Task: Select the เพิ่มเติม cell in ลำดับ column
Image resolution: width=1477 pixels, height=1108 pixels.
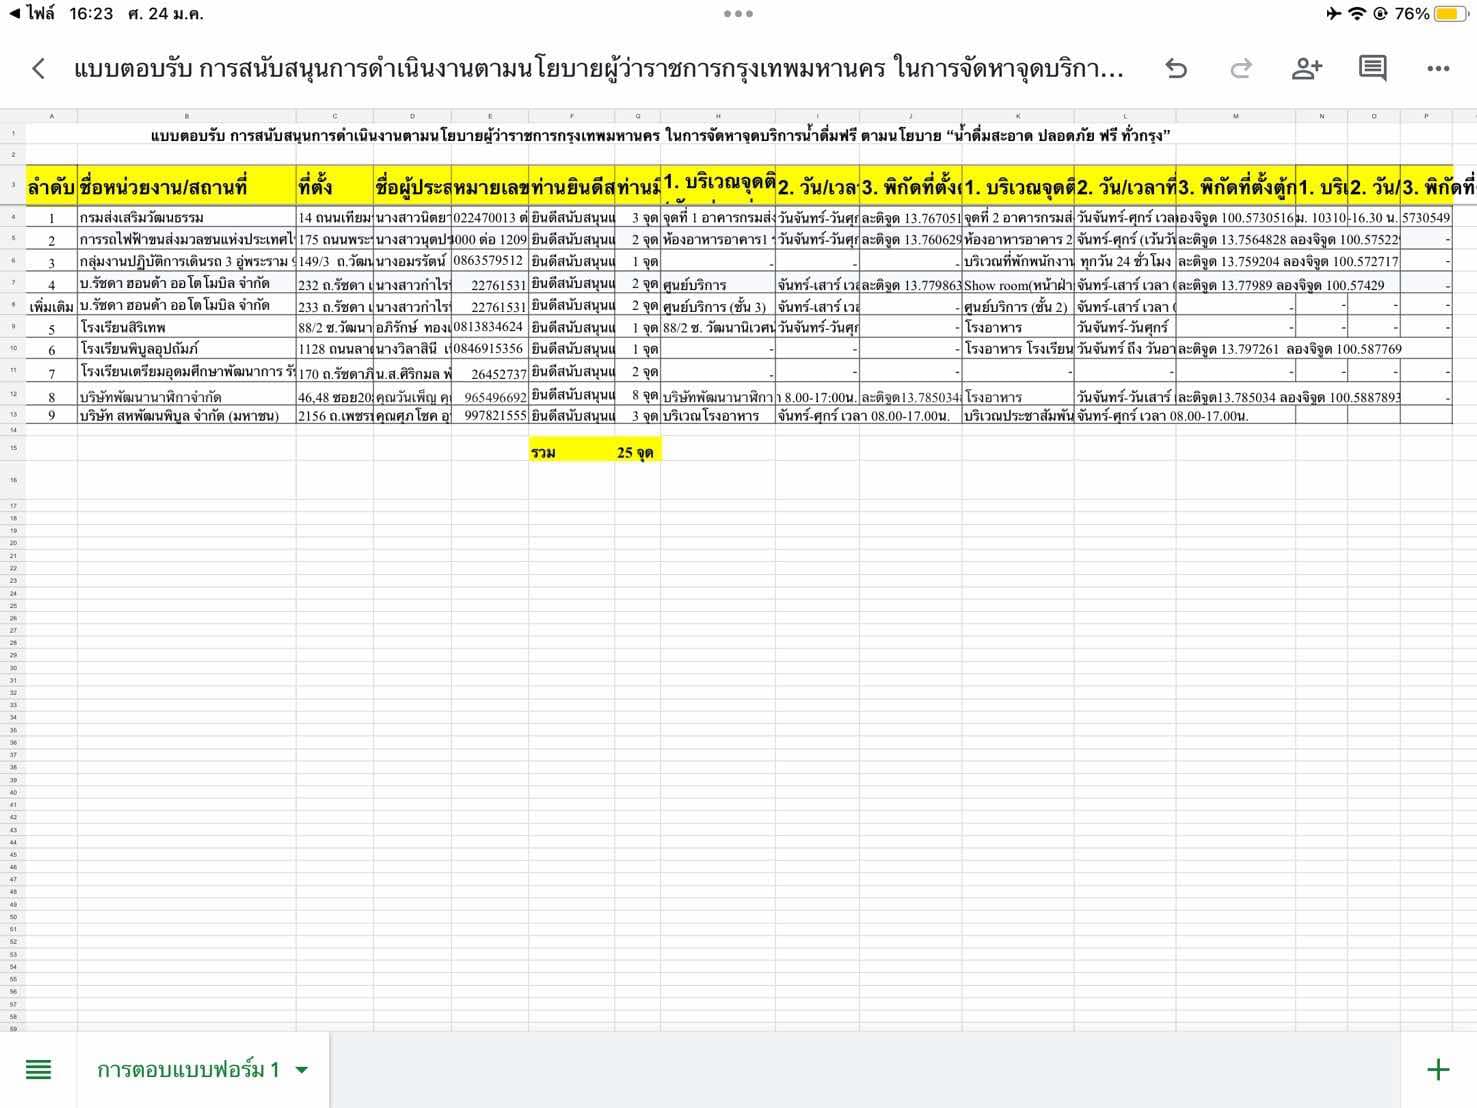Action: pyautogui.click(x=51, y=305)
